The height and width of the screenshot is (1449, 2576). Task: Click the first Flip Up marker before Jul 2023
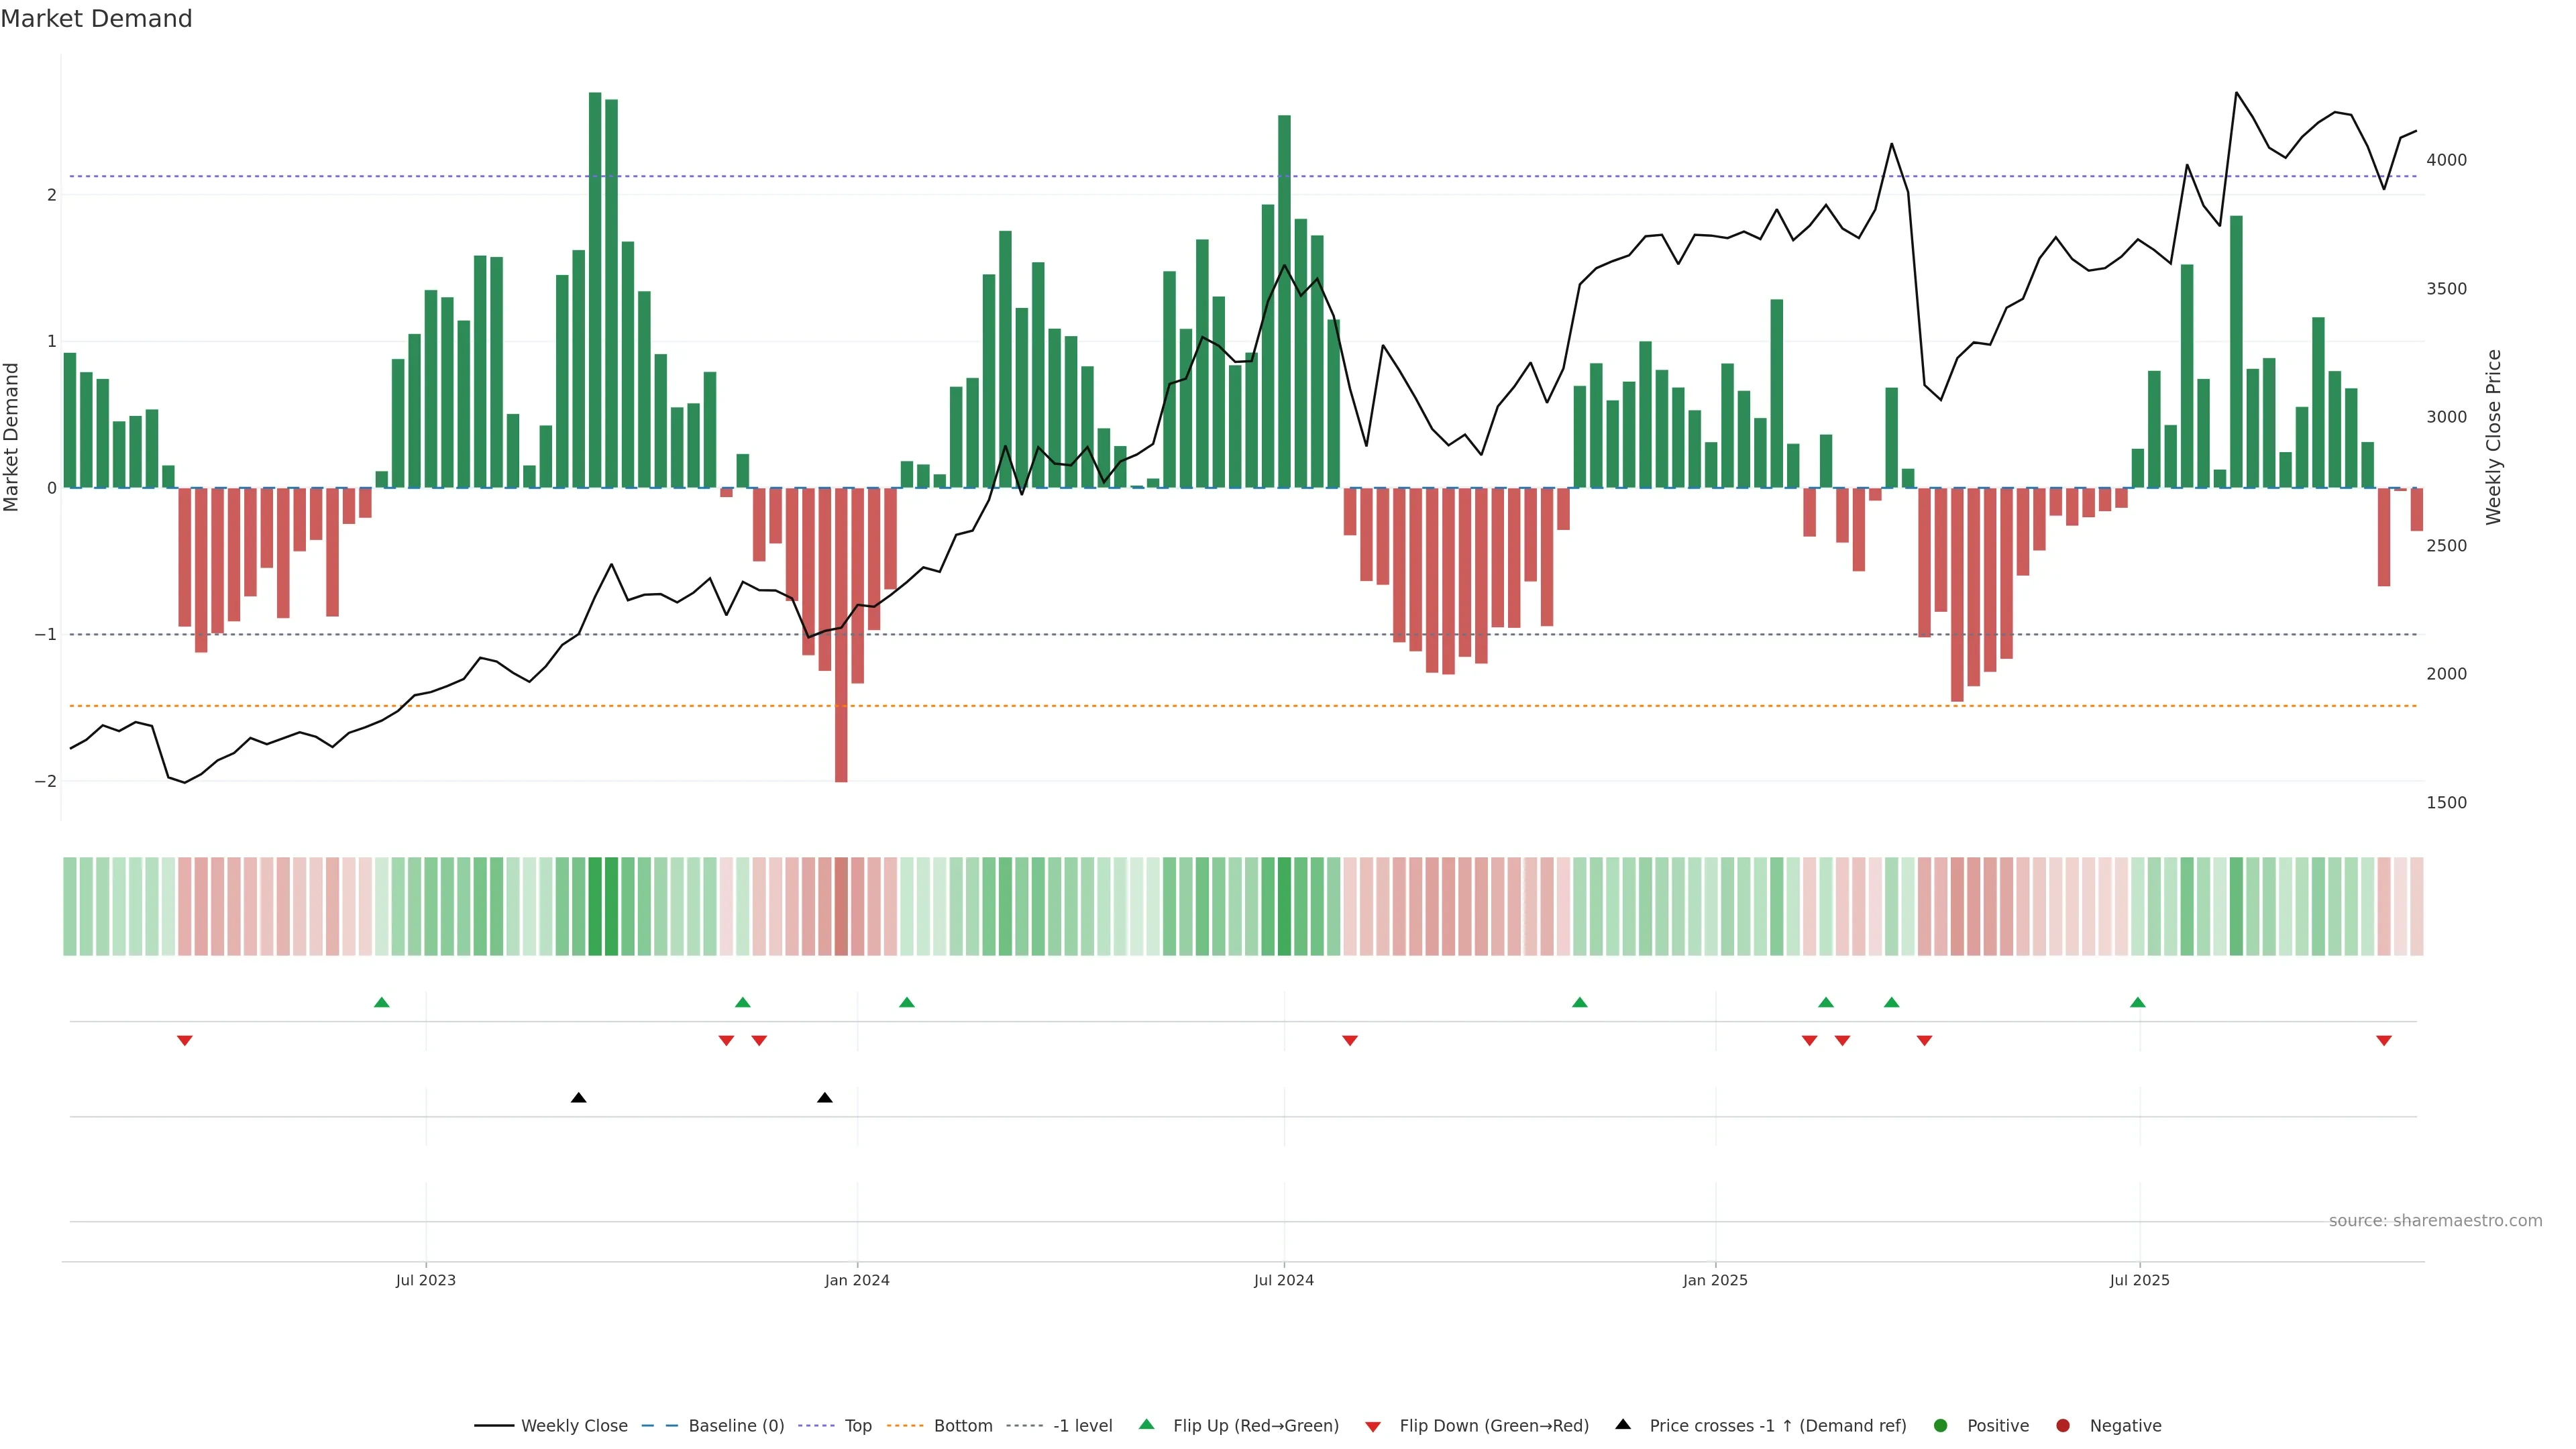(x=381, y=1002)
